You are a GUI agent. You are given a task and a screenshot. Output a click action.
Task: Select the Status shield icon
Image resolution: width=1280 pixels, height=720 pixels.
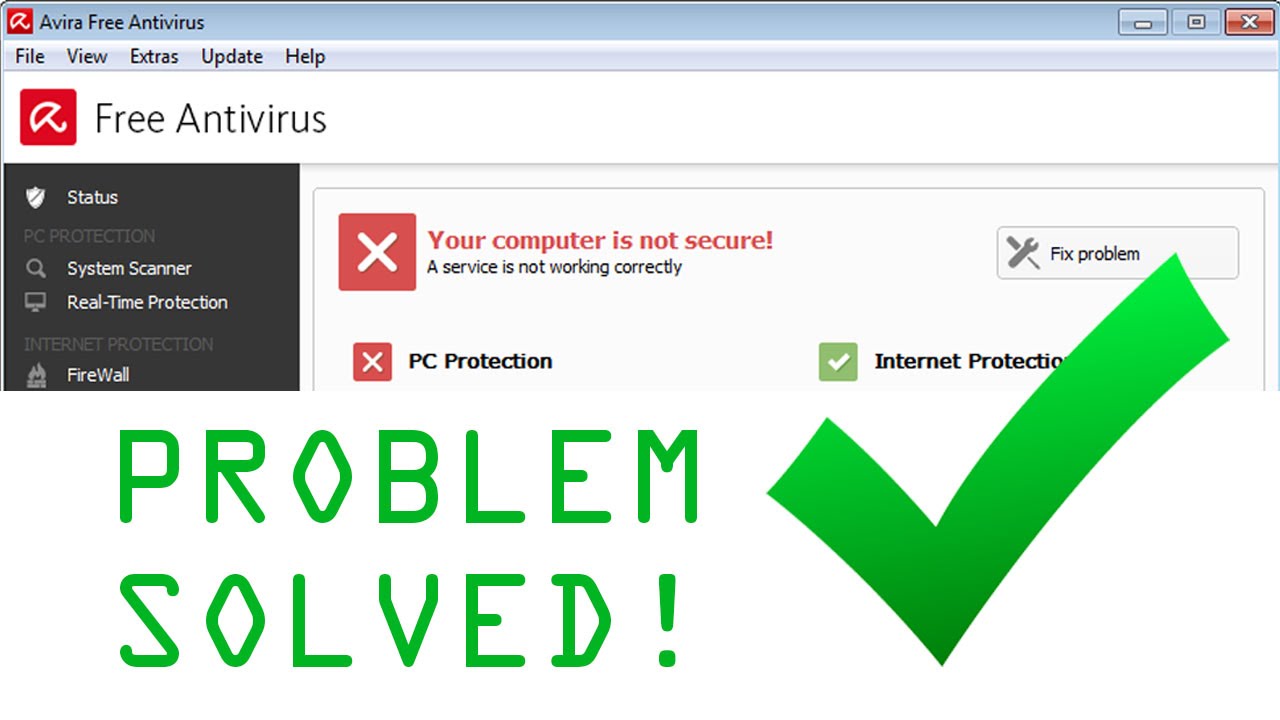tap(36, 197)
